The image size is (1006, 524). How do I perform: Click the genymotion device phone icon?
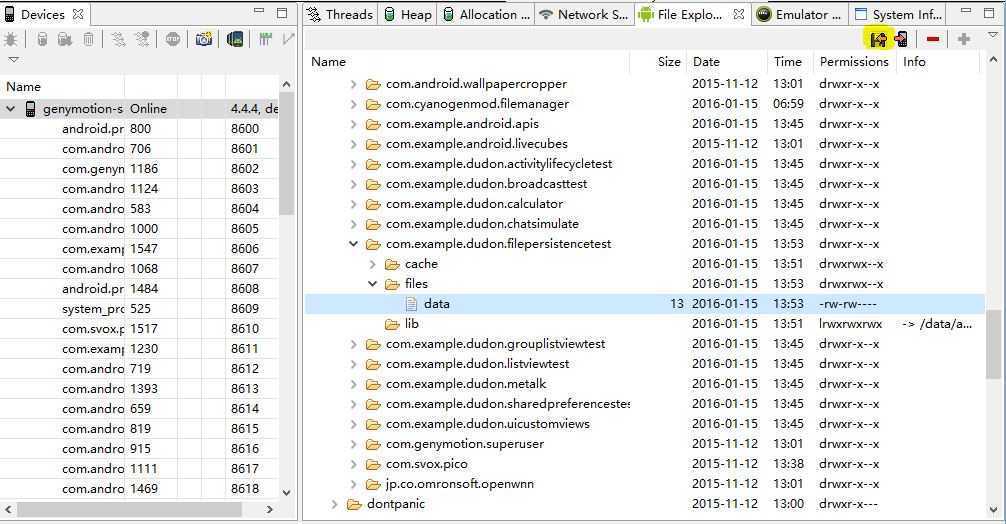30,109
